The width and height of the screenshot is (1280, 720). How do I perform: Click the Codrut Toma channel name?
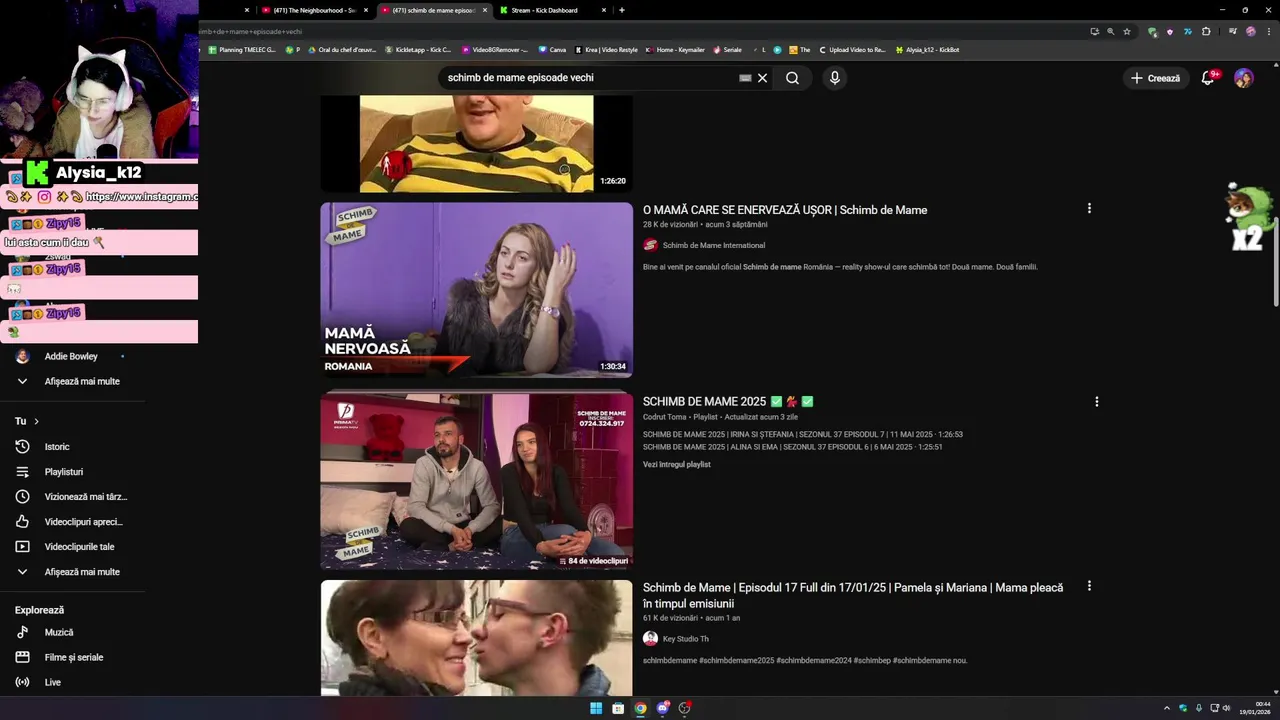[x=665, y=417]
